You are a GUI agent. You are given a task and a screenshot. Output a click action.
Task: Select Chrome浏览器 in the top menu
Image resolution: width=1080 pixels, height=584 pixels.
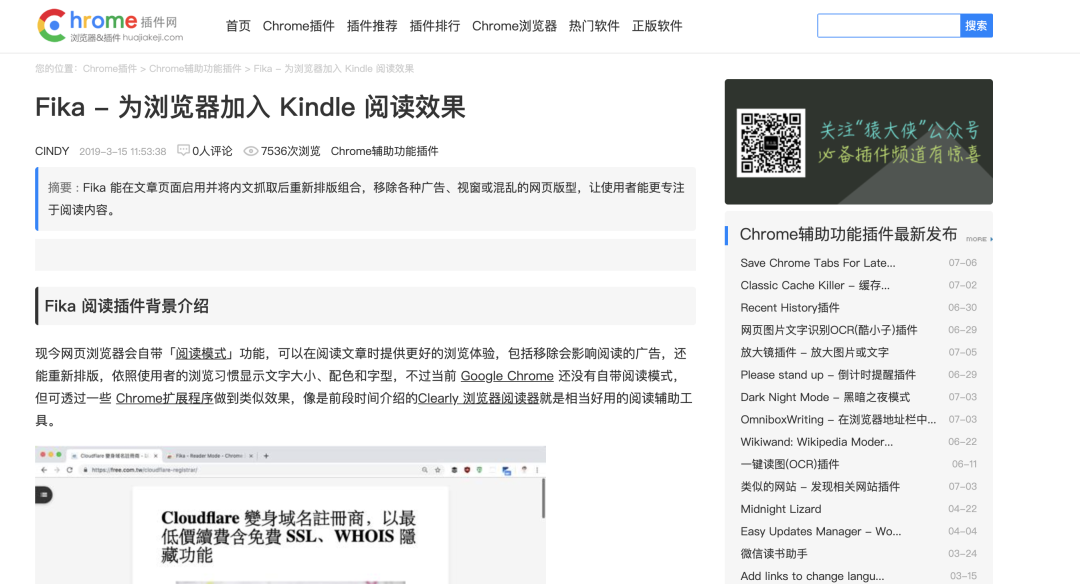(x=514, y=26)
